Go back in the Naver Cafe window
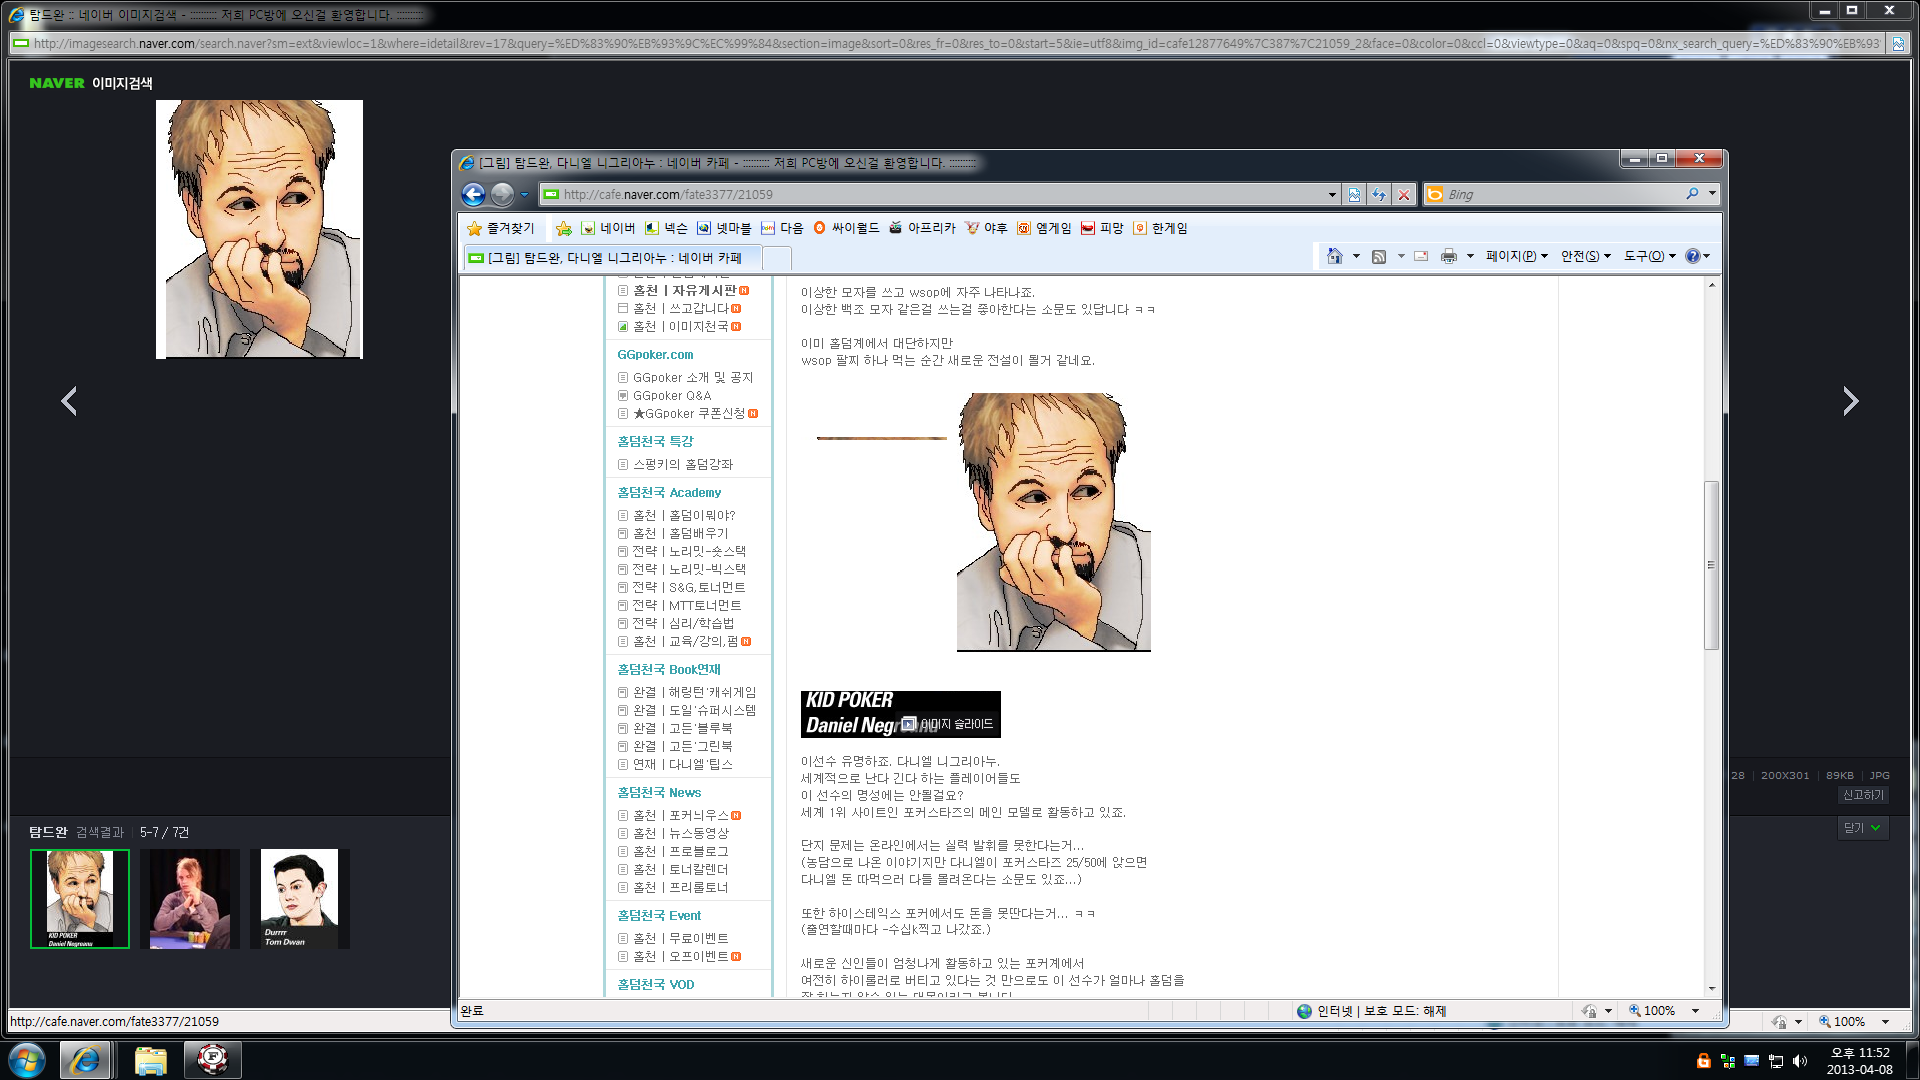The width and height of the screenshot is (1920, 1080). pyautogui.click(x=473, y=194)
